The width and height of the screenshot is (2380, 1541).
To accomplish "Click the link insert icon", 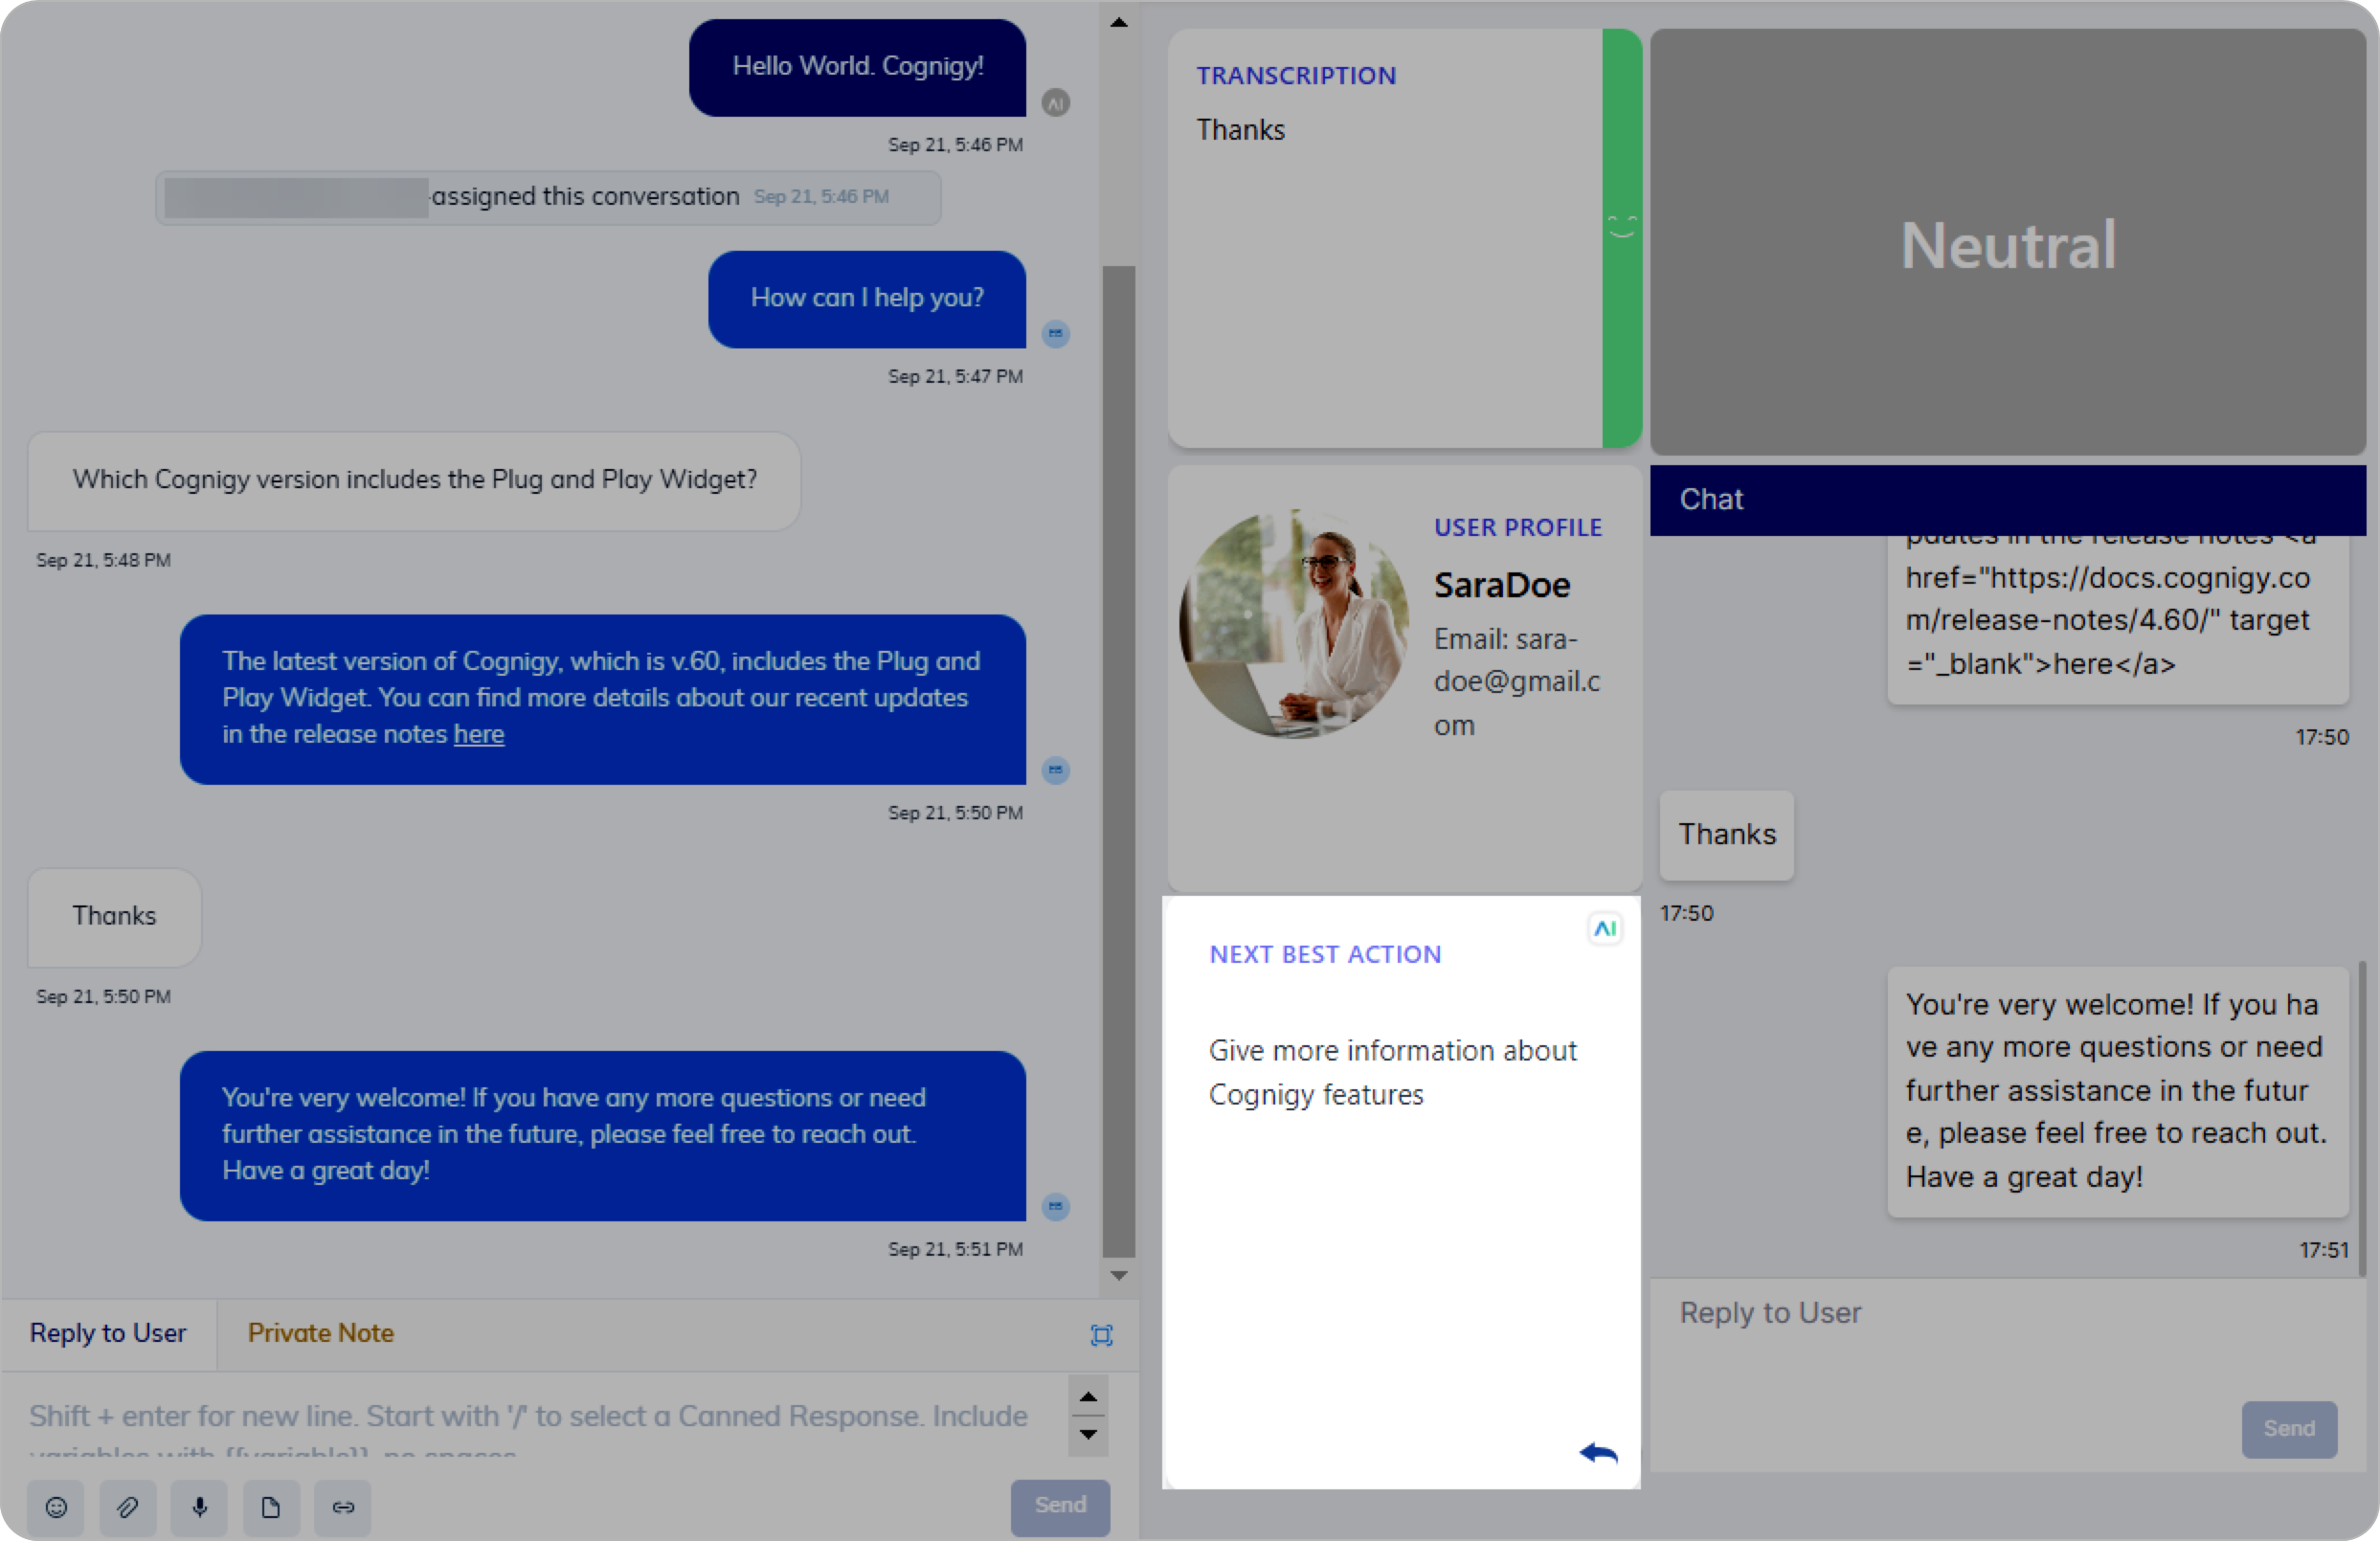I will click(x=343, y=1507).
